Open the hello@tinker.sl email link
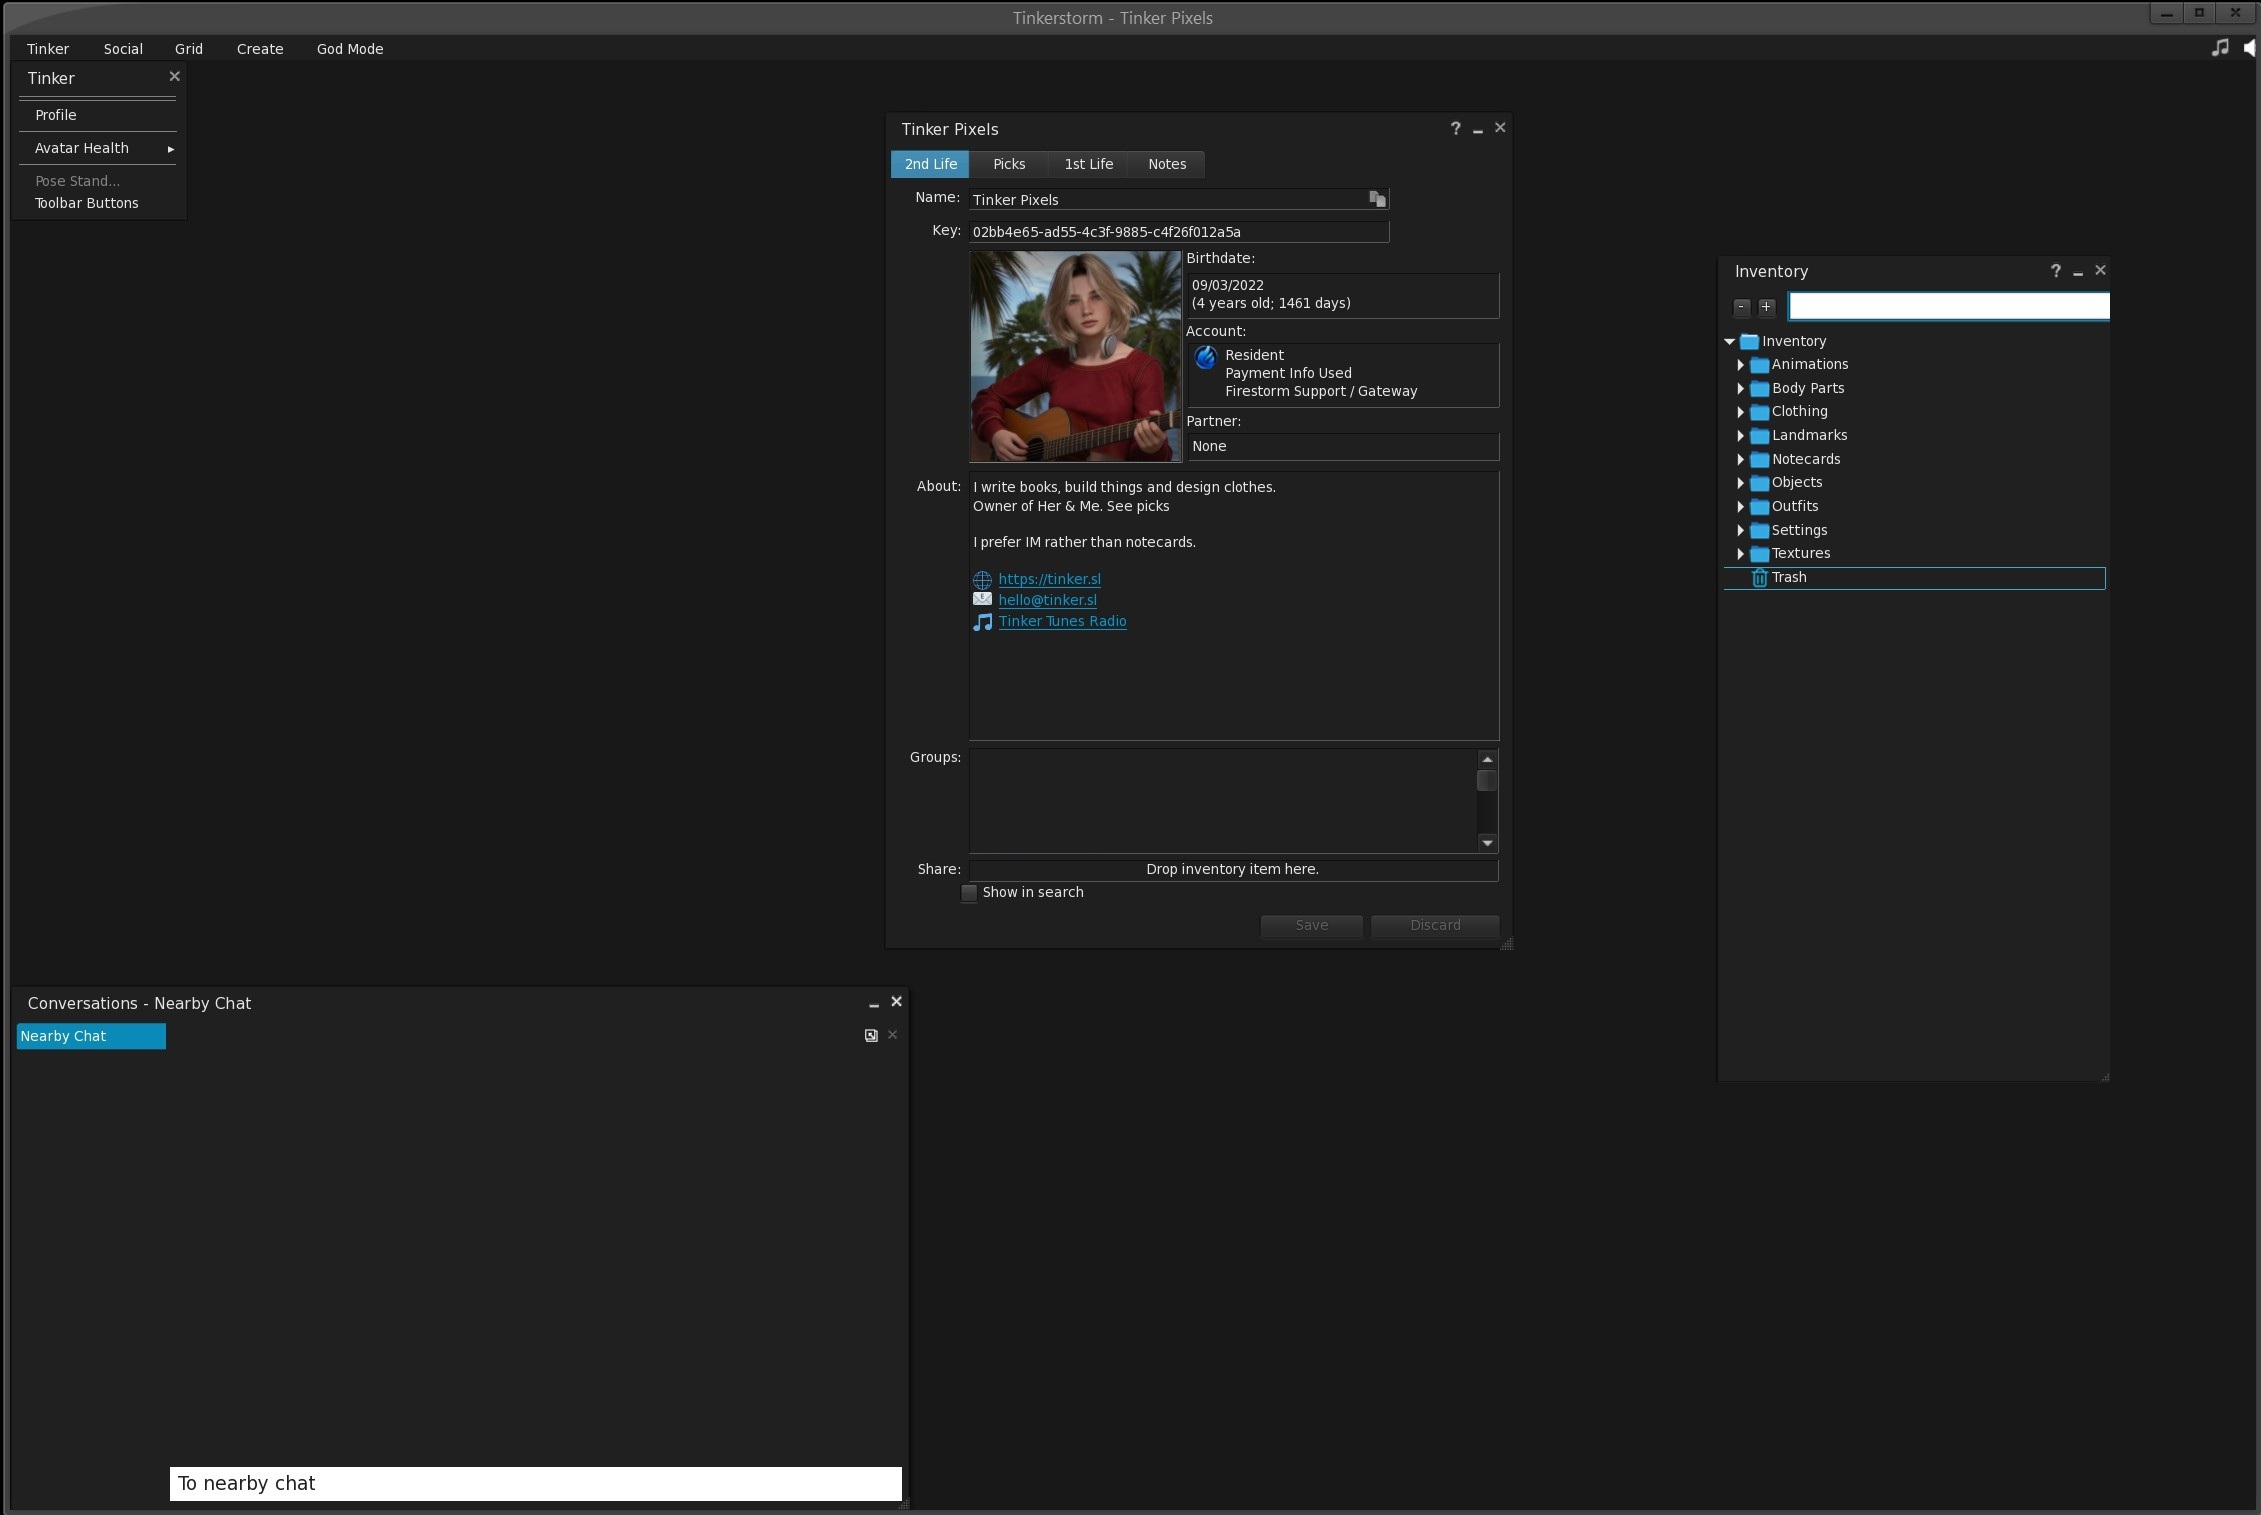2261x1515 pixels. [1047, 600]
